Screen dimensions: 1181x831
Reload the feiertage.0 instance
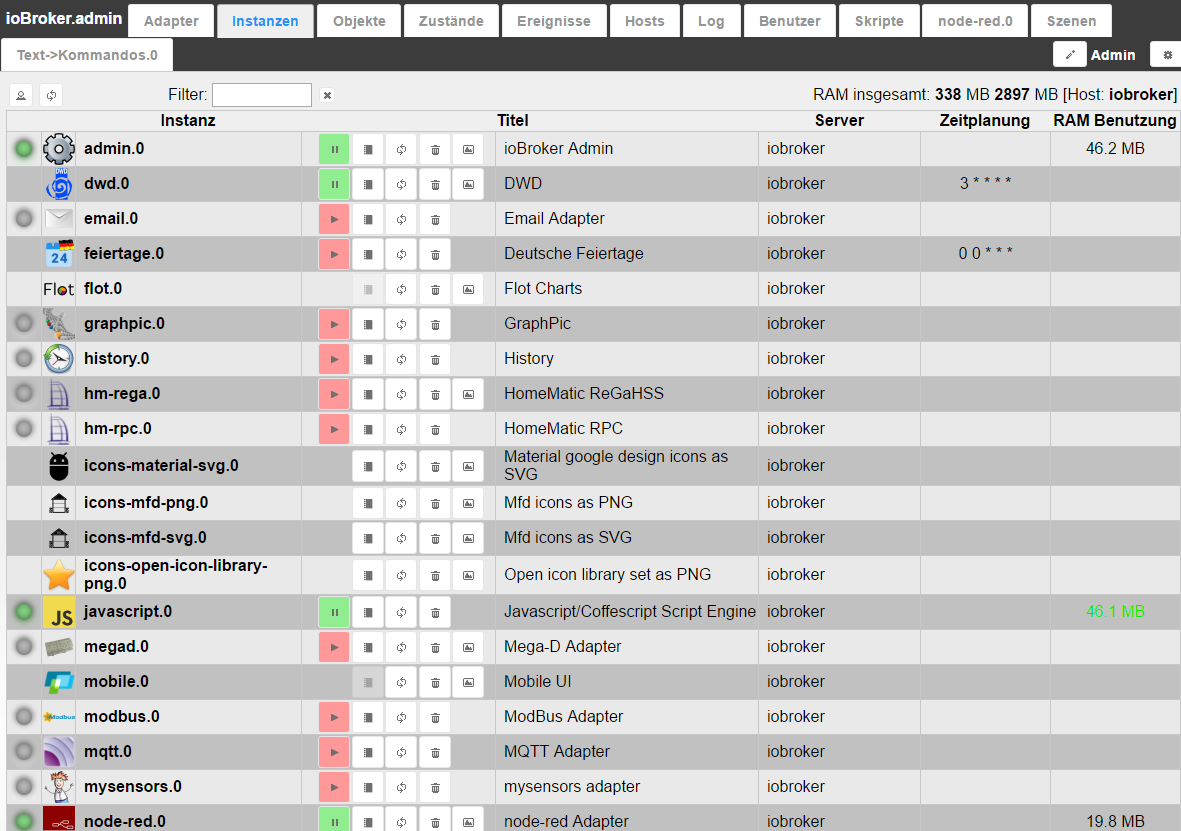[401, 255]
